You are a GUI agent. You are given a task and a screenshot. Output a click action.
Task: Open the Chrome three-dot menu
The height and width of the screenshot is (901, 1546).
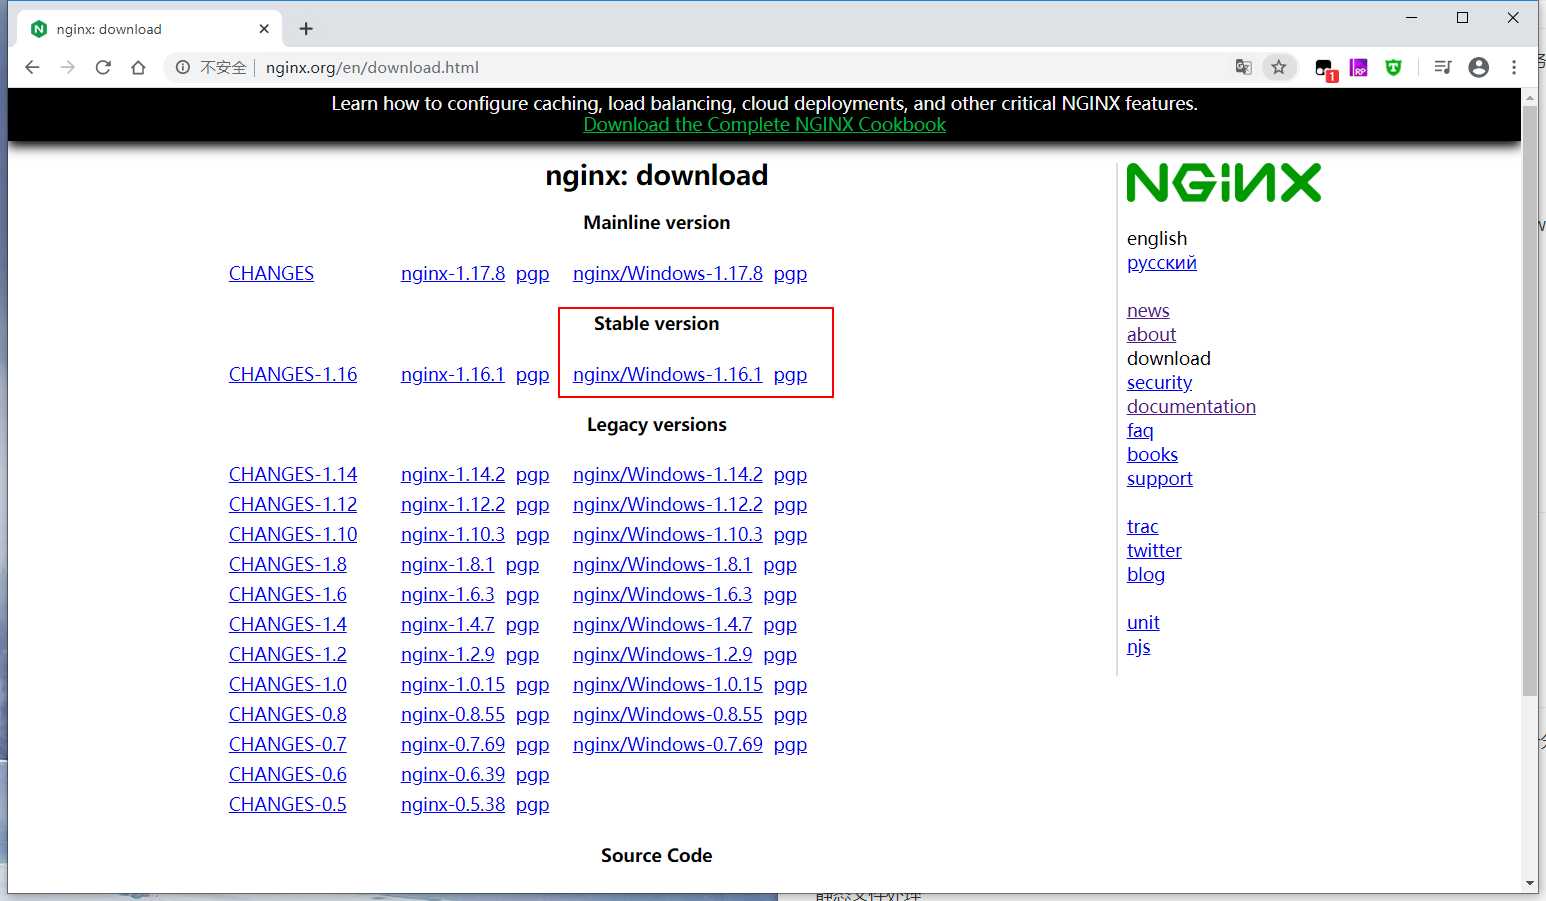[1514, 67]
